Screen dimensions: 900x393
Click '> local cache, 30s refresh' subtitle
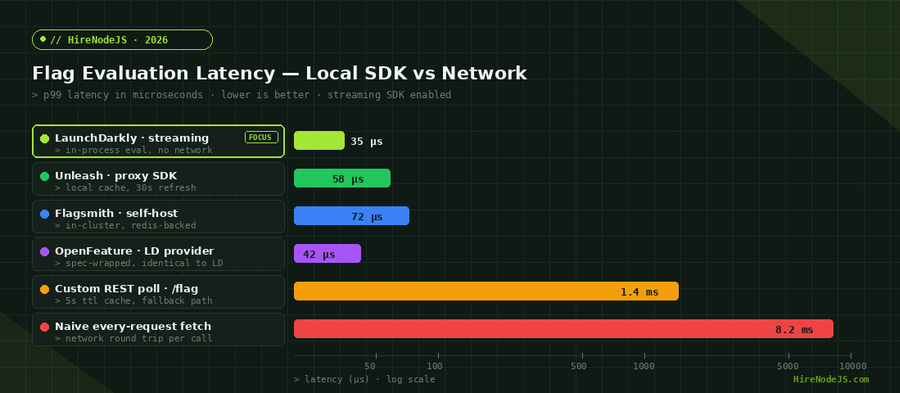point(126,188)
